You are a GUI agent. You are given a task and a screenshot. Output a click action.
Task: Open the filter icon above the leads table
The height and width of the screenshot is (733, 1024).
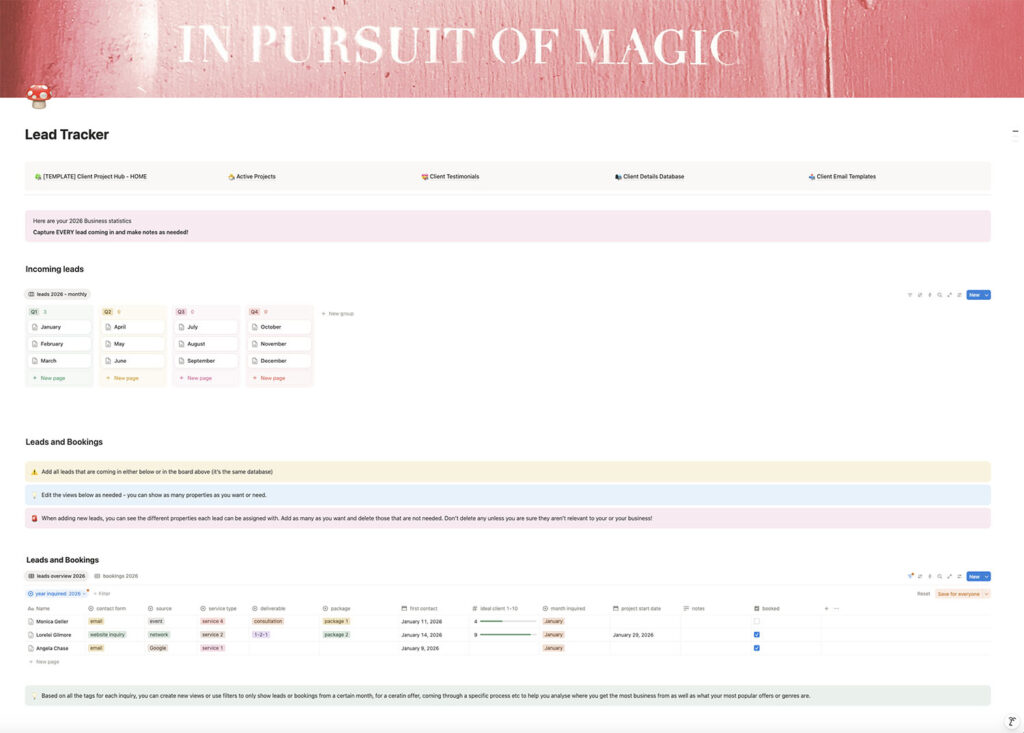tap(910, 576)
